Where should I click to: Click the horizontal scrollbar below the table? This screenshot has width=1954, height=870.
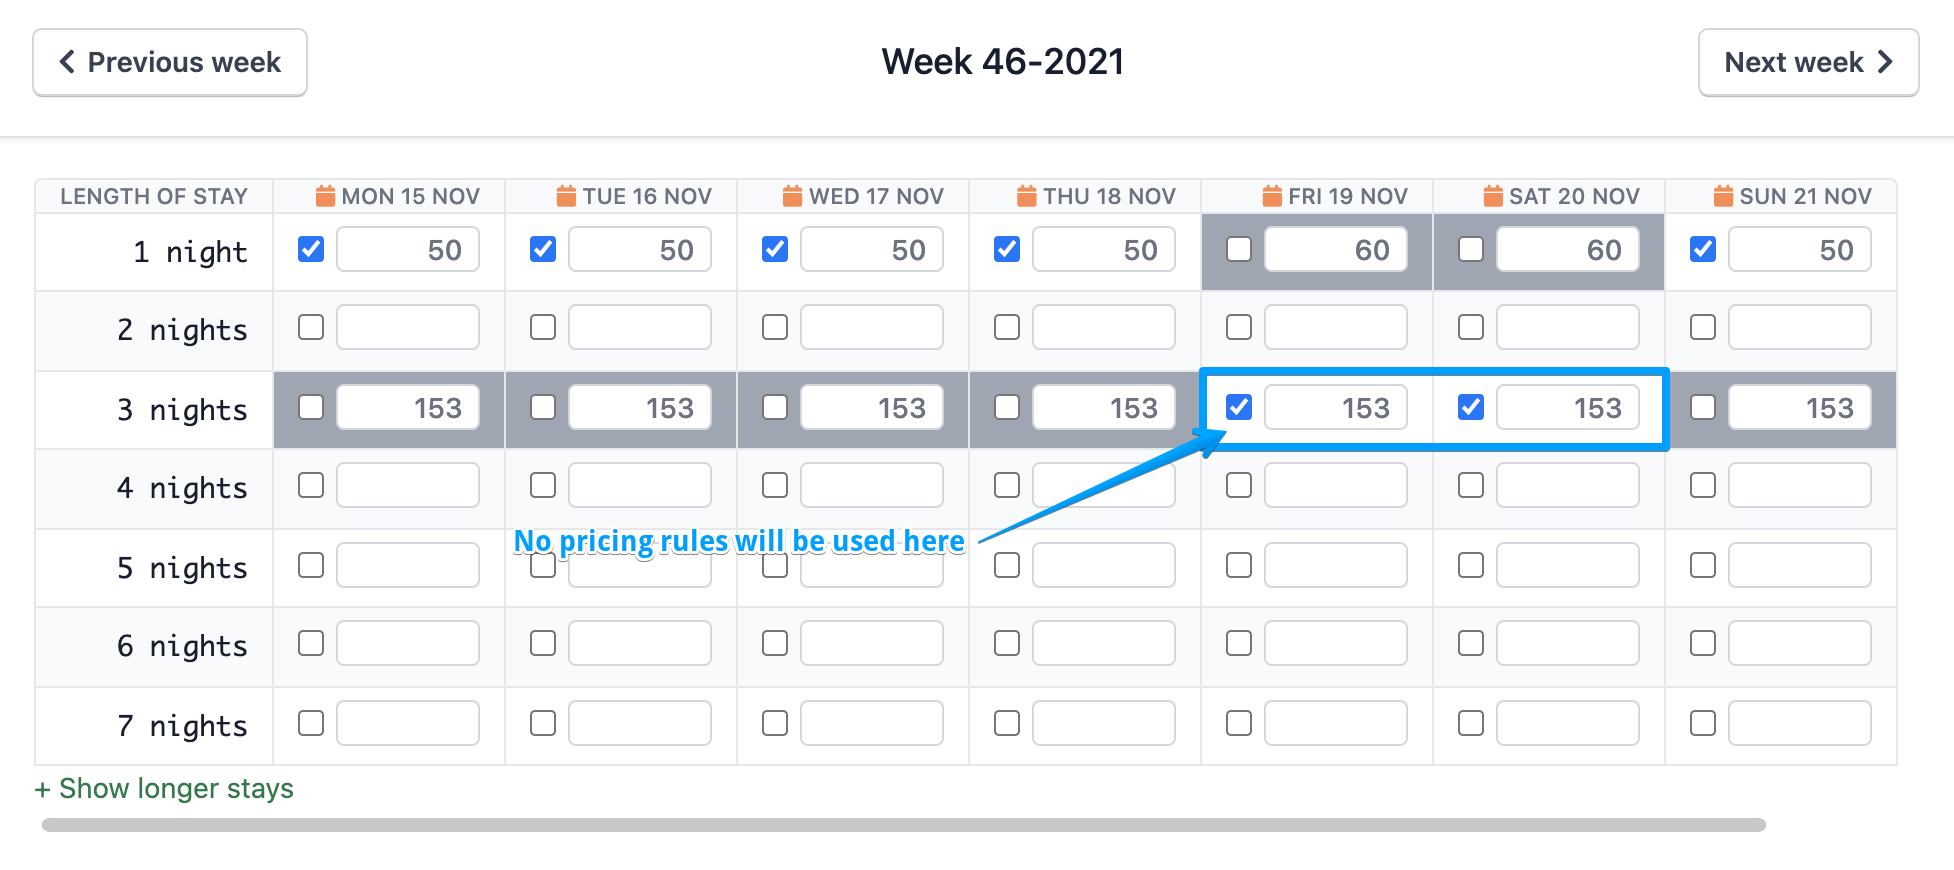(x=903, y=825)
